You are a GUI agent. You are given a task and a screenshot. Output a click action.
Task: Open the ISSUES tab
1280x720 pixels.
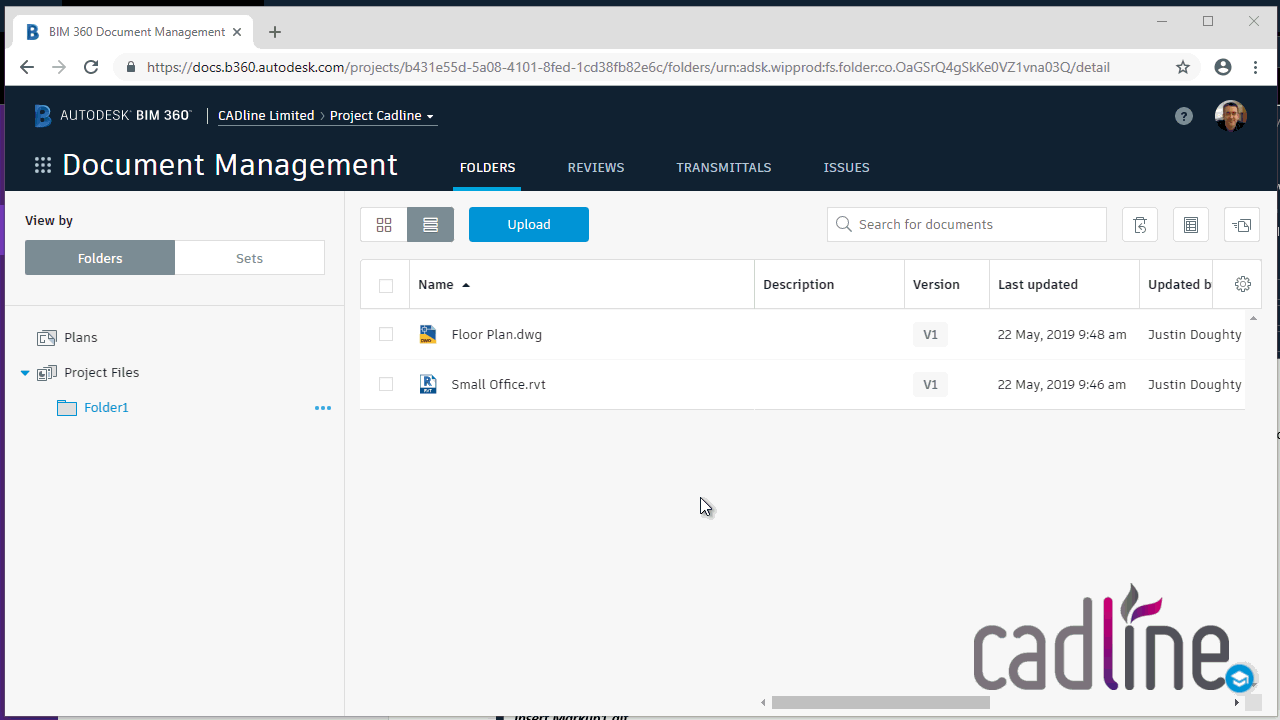point(847,168)
